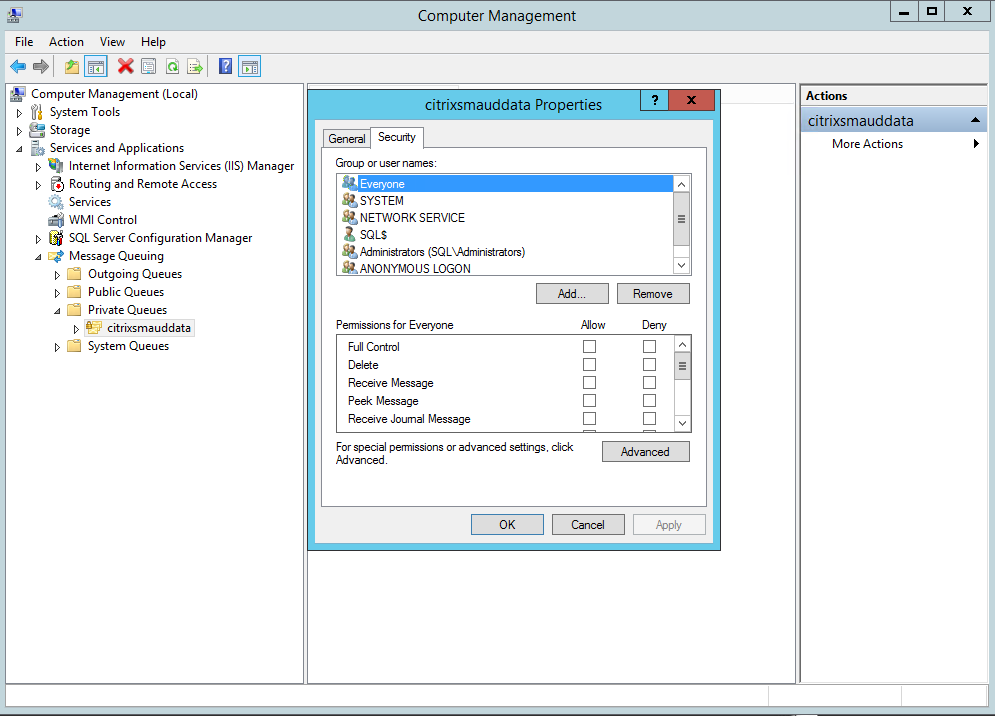This screenshot has height=716, width=995.
Task: Select SYSTEM in group or user names
Action: 382,201
